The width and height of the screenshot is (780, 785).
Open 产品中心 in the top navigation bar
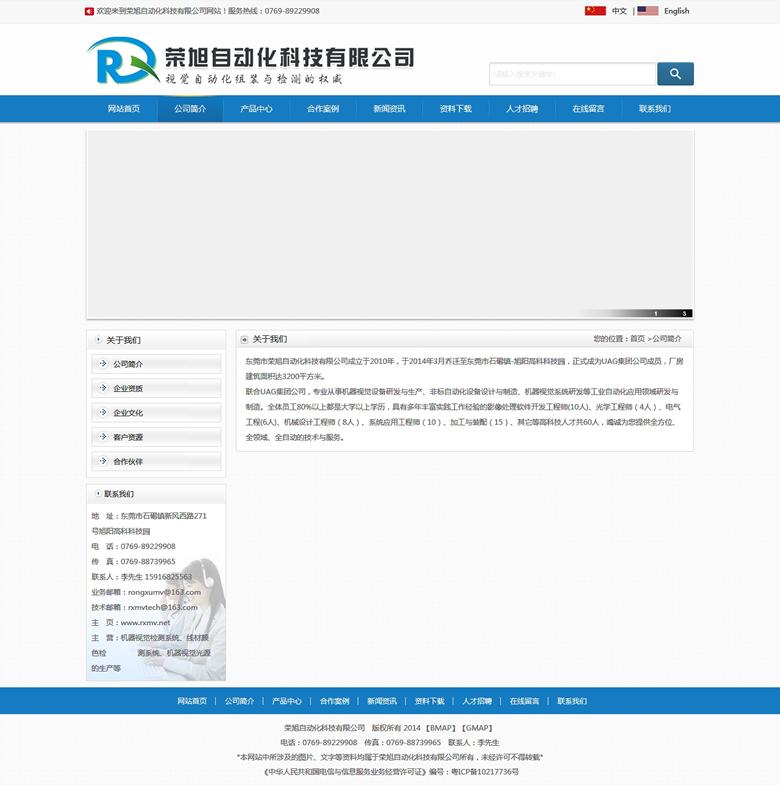click(x=256, y=109)
